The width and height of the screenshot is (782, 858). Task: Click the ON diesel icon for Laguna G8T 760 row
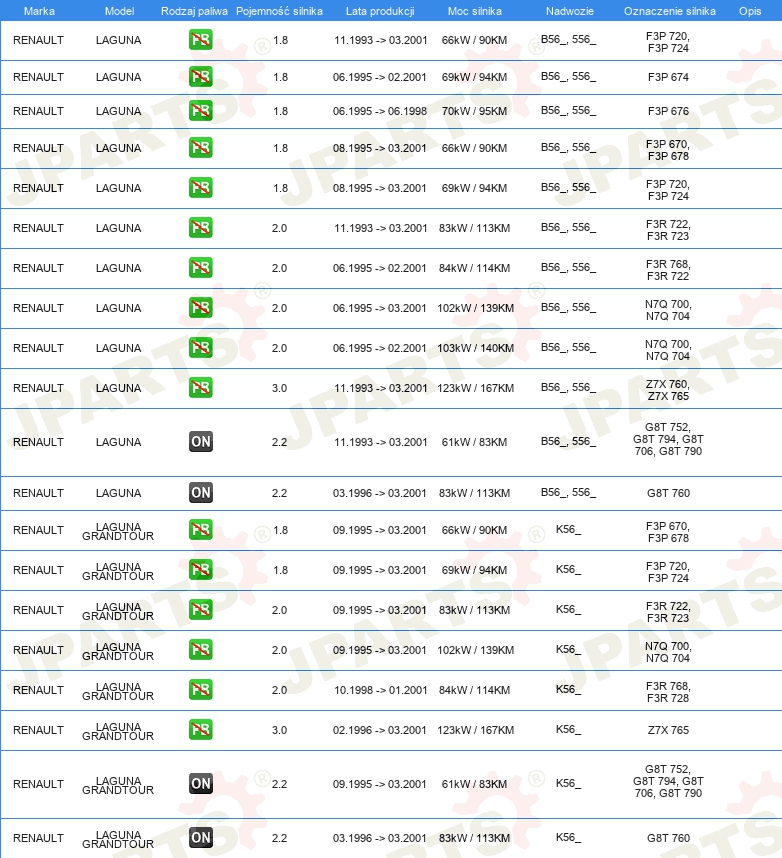point(201,492)
